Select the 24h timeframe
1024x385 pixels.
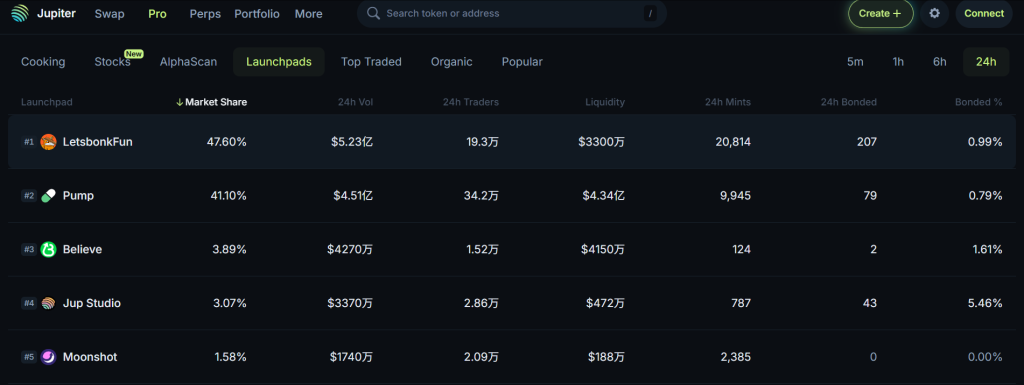985,62
